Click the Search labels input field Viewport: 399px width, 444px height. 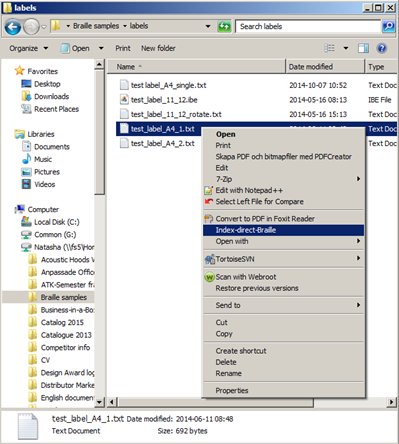pyautogui.click(x=308, y=26)
